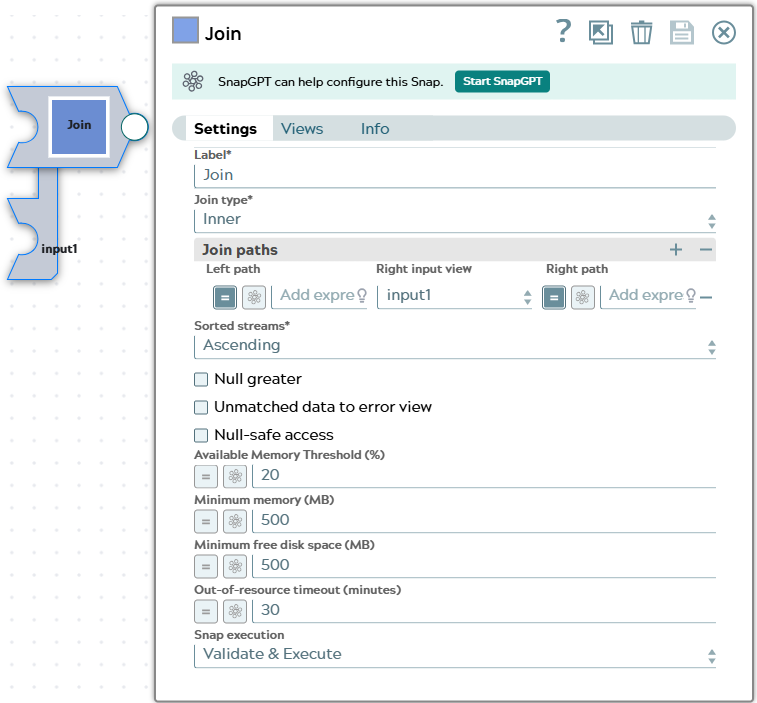
Task: Open SnapGPT helper for Minimum memory
Action: coord(235,521)
